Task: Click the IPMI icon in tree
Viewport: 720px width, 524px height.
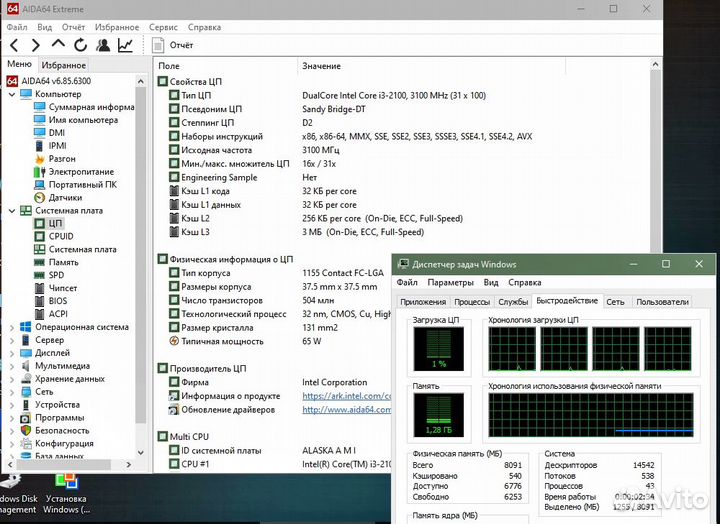Action: point(39,146)
